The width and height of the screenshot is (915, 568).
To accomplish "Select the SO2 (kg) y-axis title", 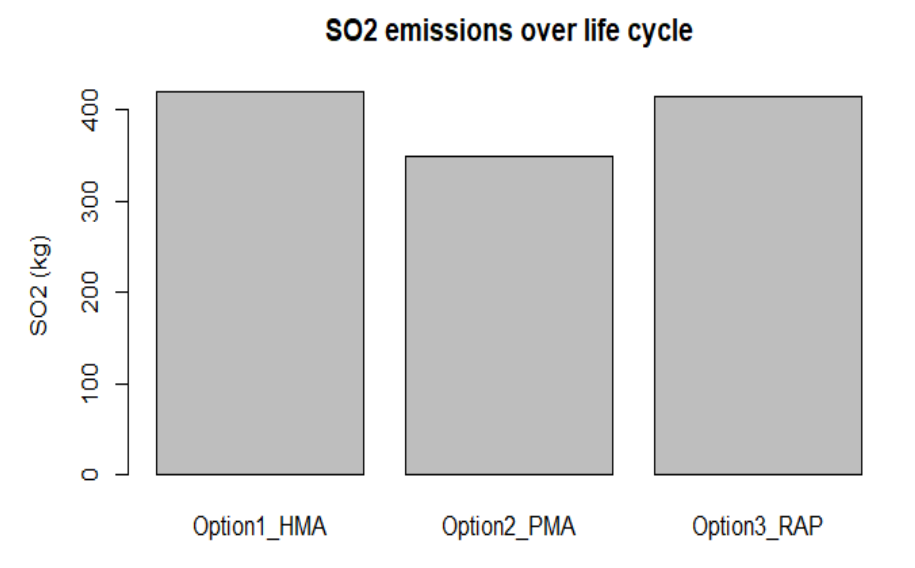I will [x=39, y=285].
